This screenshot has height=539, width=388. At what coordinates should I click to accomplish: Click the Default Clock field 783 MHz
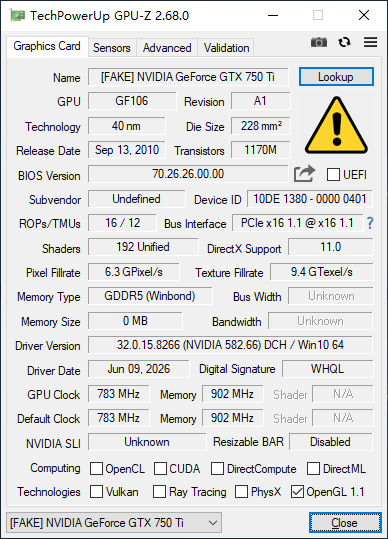pos(119,418)
